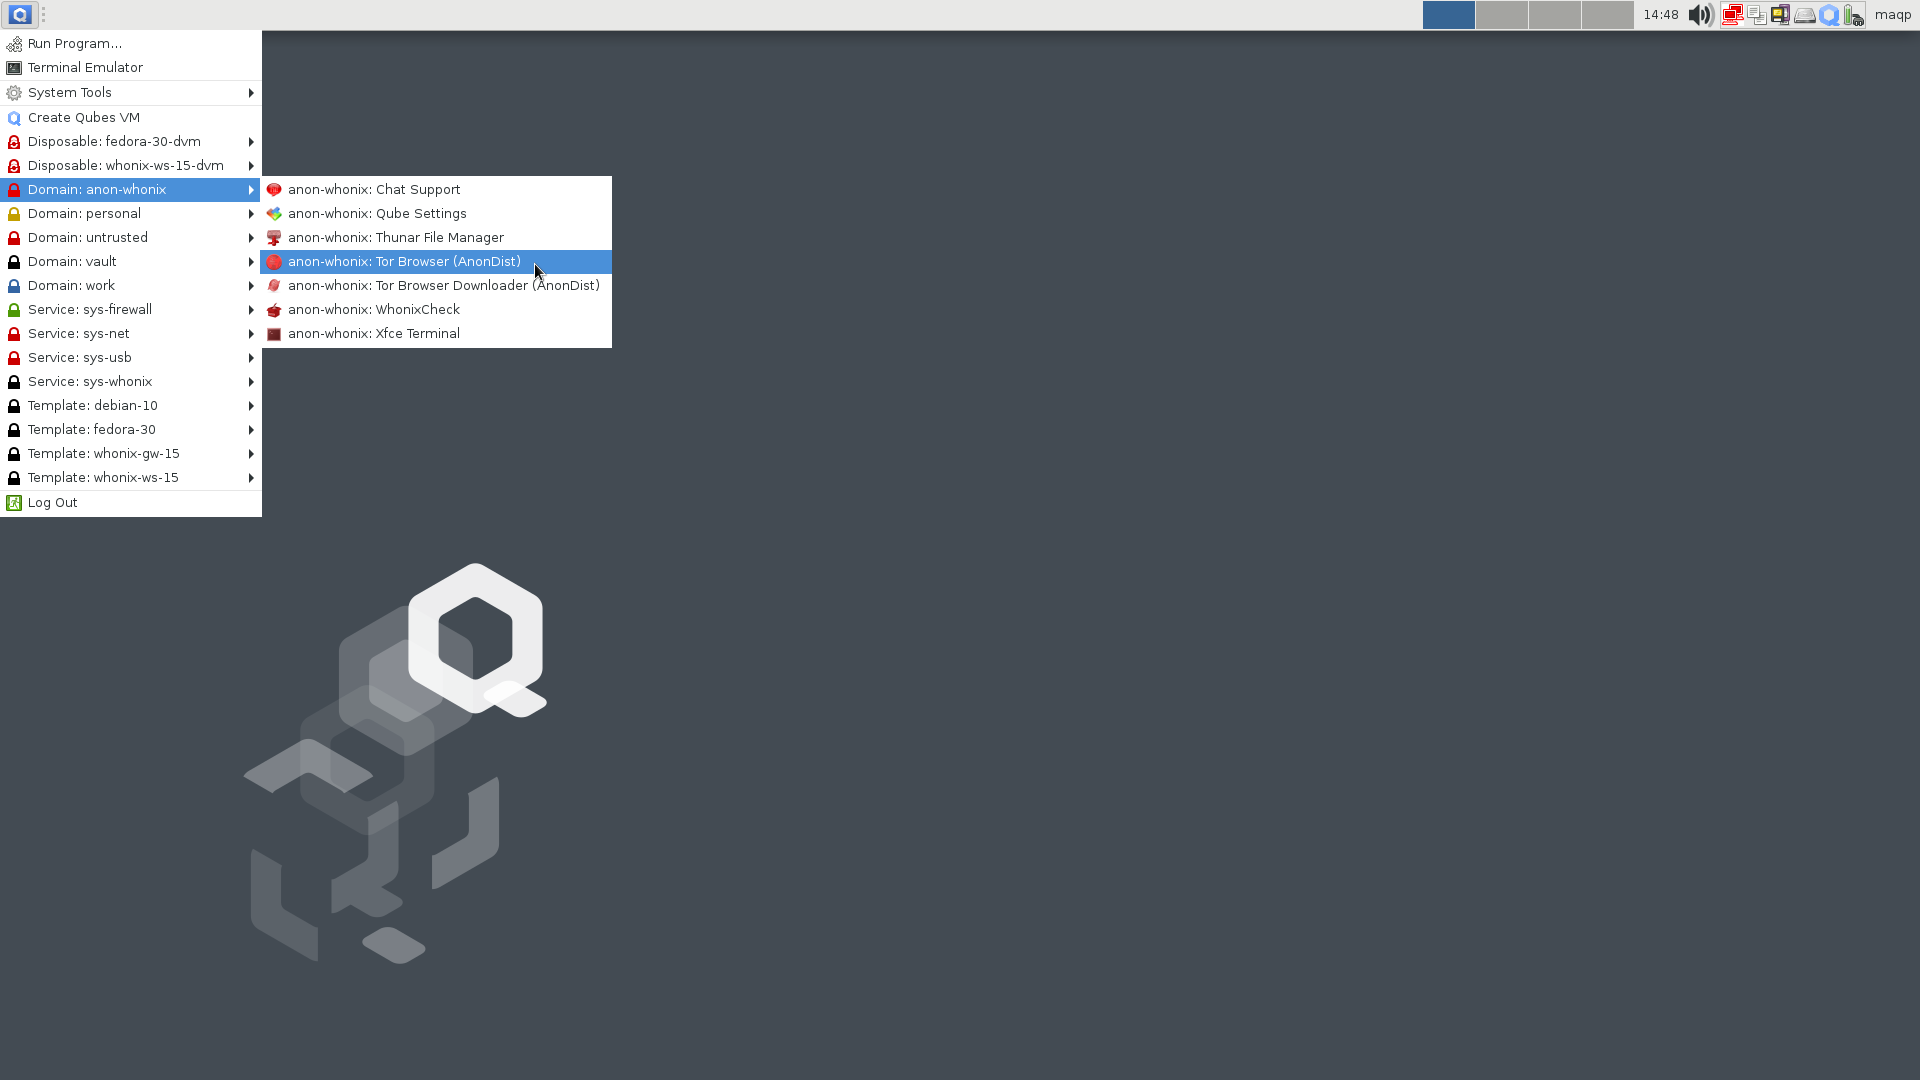
Task: Expand Service: sys-whonix submenu arrow
Action: coord(251,382)
